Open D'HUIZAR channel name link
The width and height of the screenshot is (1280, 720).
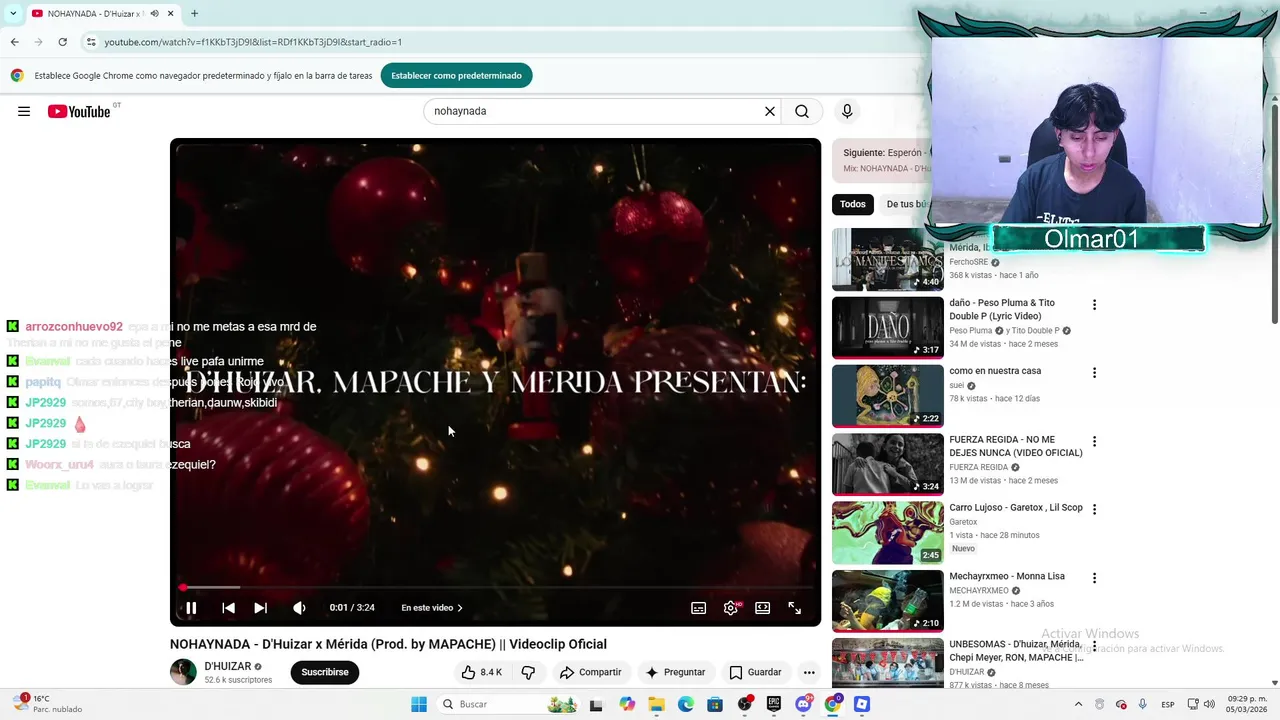228,666
